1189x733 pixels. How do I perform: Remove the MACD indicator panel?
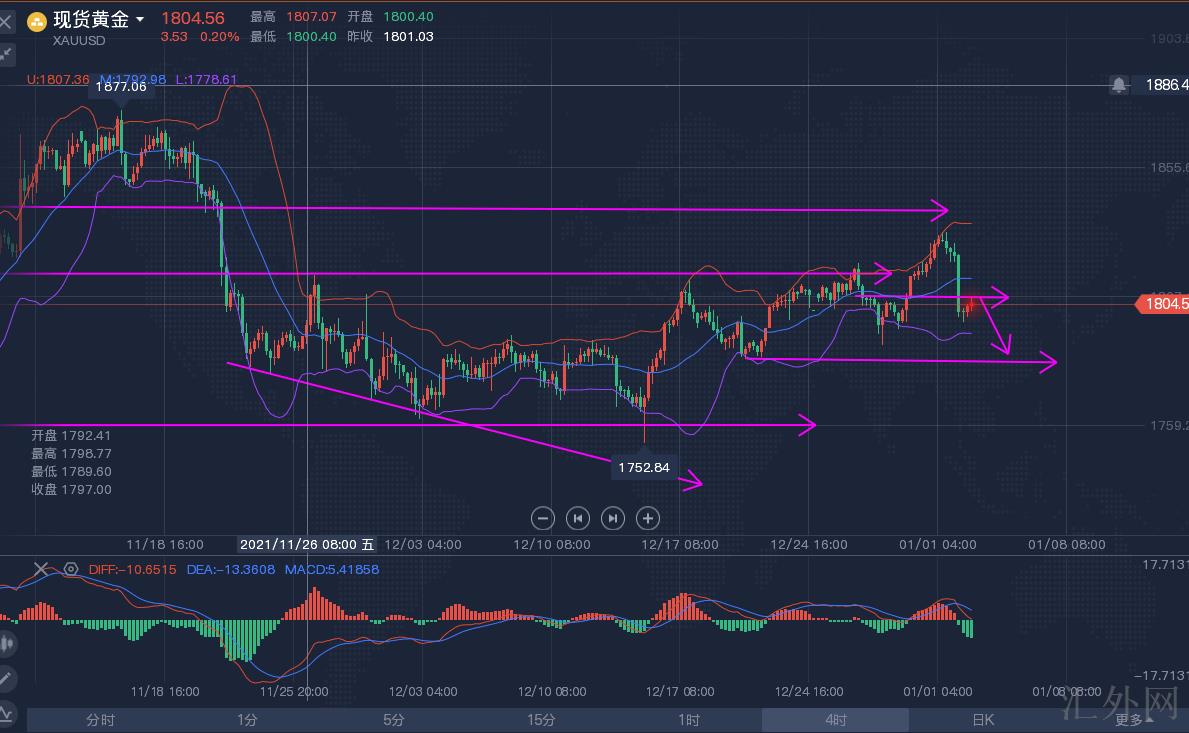click(40, 569)
